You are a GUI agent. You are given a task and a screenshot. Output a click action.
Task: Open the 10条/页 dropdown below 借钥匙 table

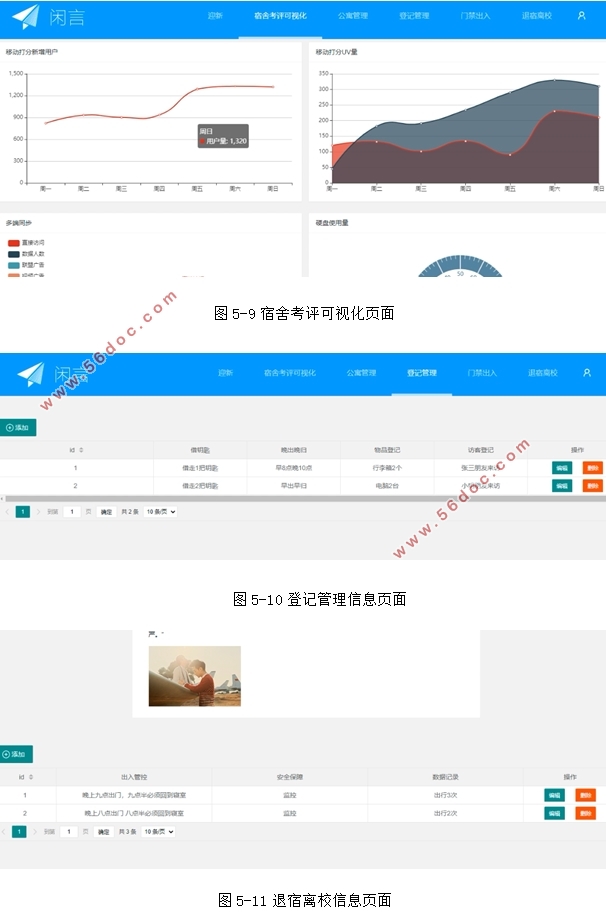(161, 512)
